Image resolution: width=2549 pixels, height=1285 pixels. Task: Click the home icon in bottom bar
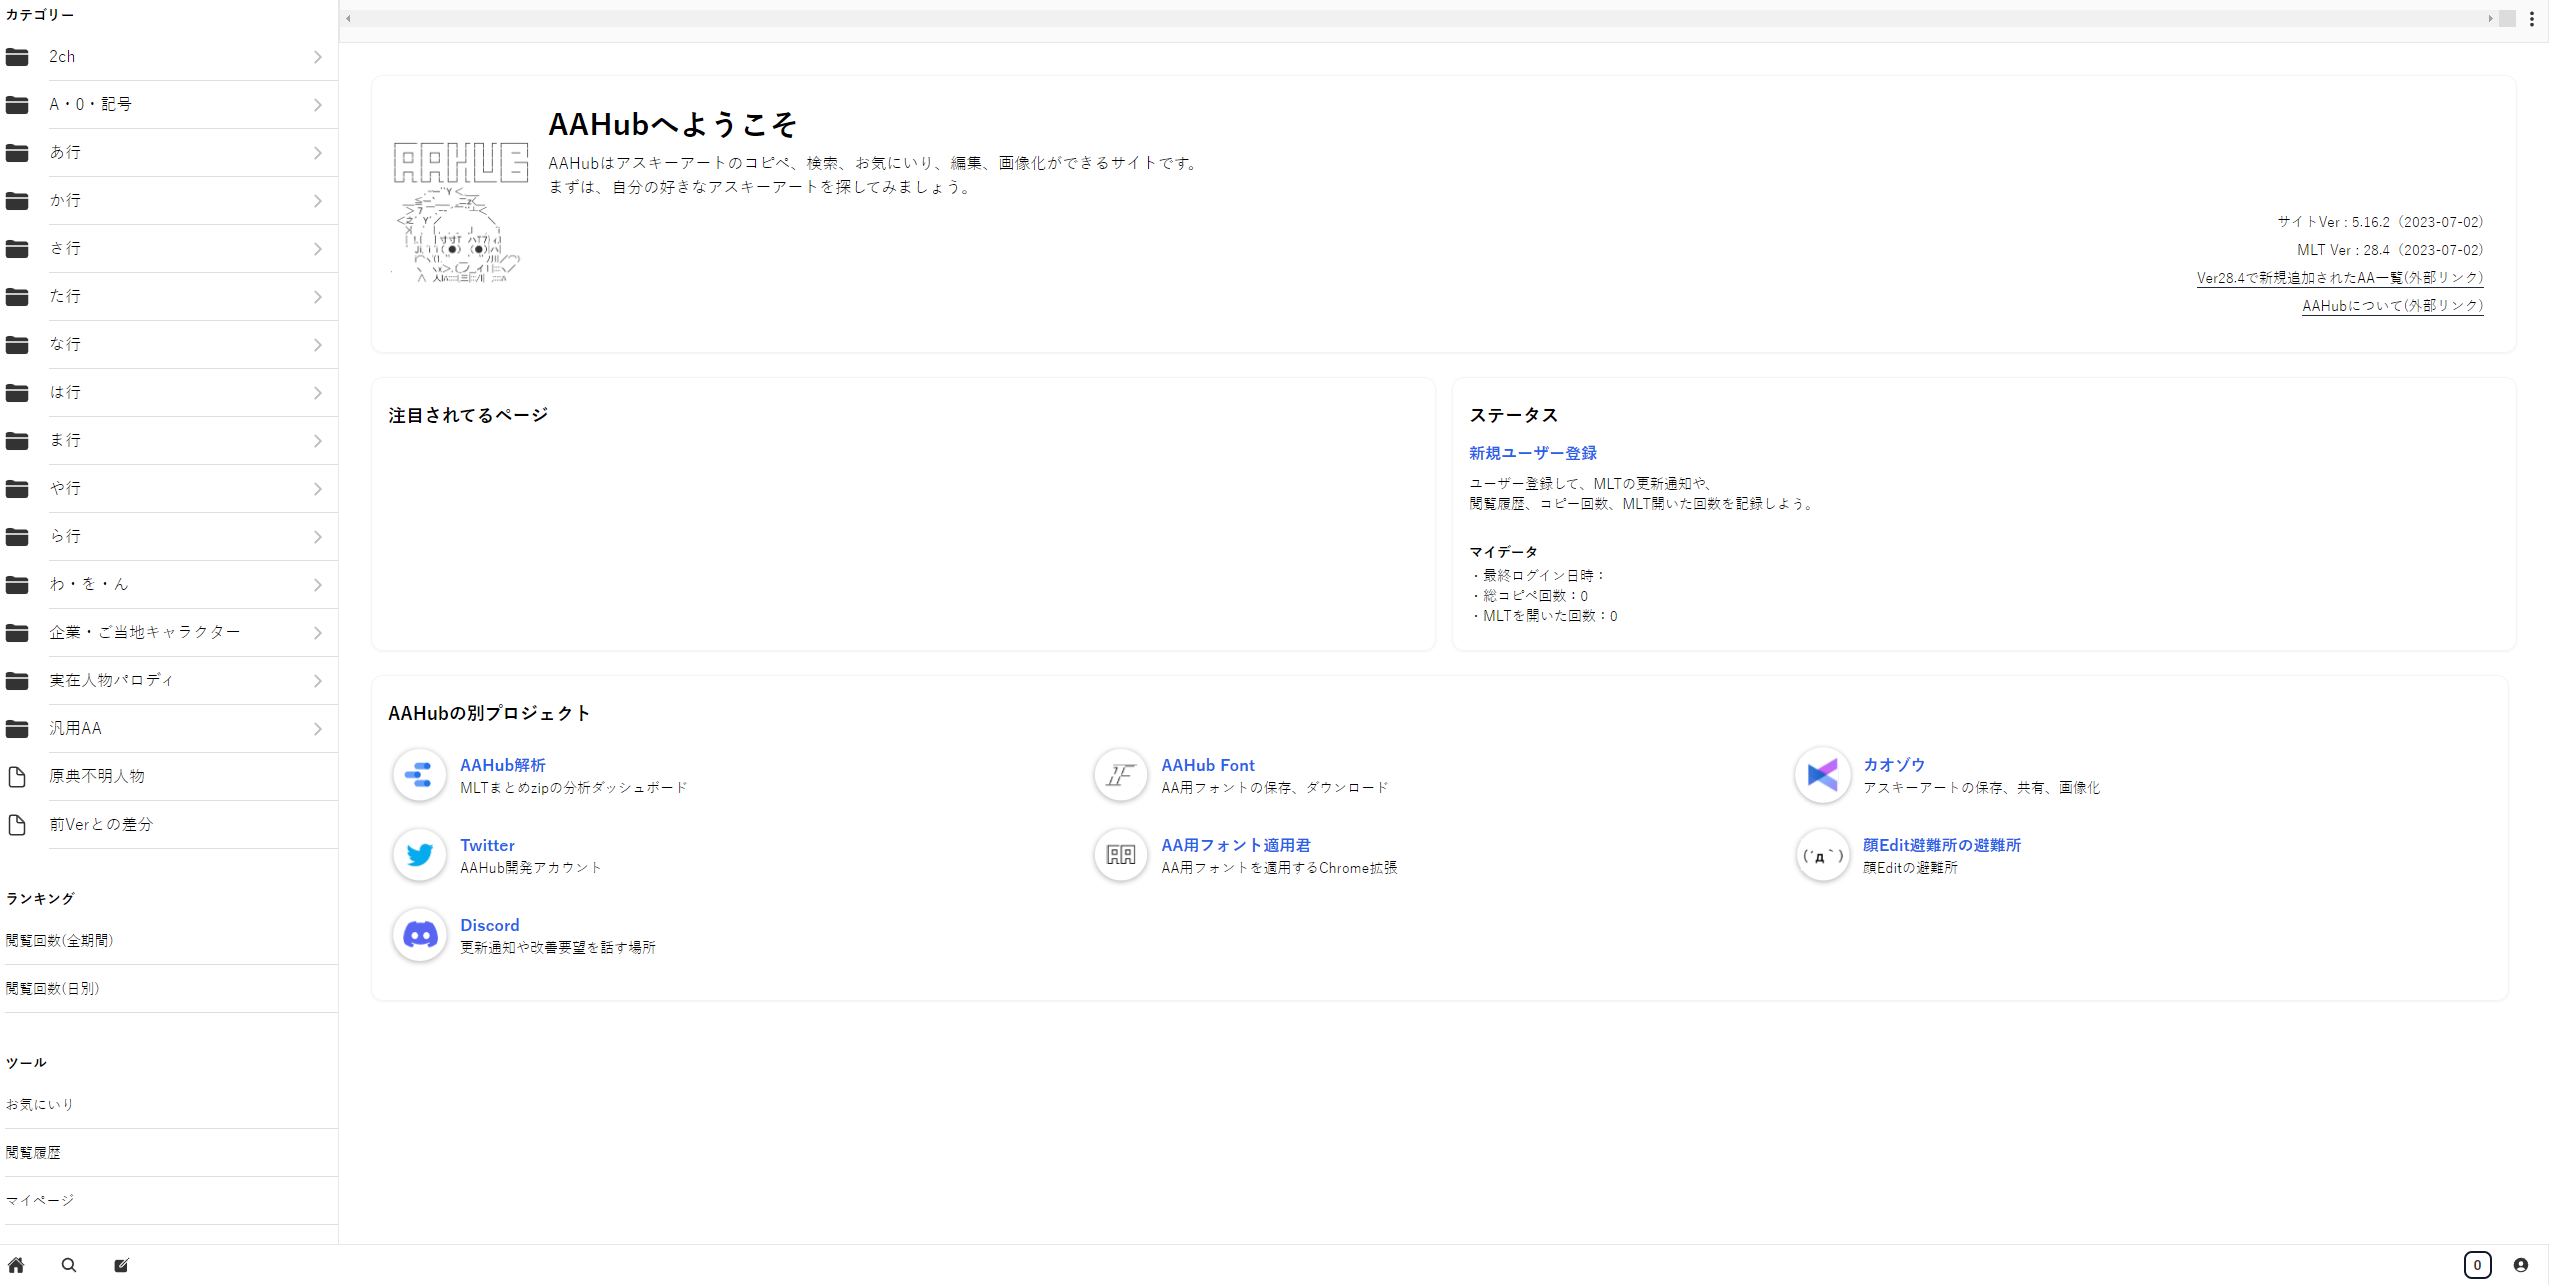[16, 1265]
